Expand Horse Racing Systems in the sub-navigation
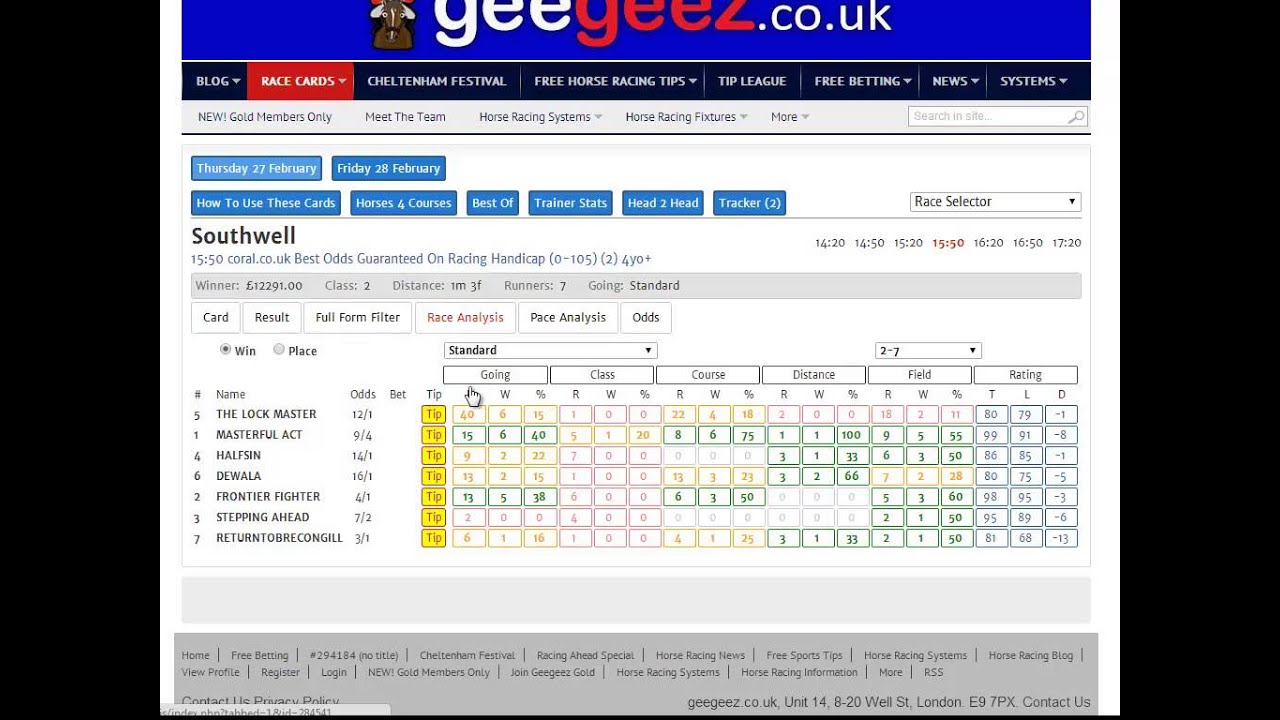 coord(540,117)
